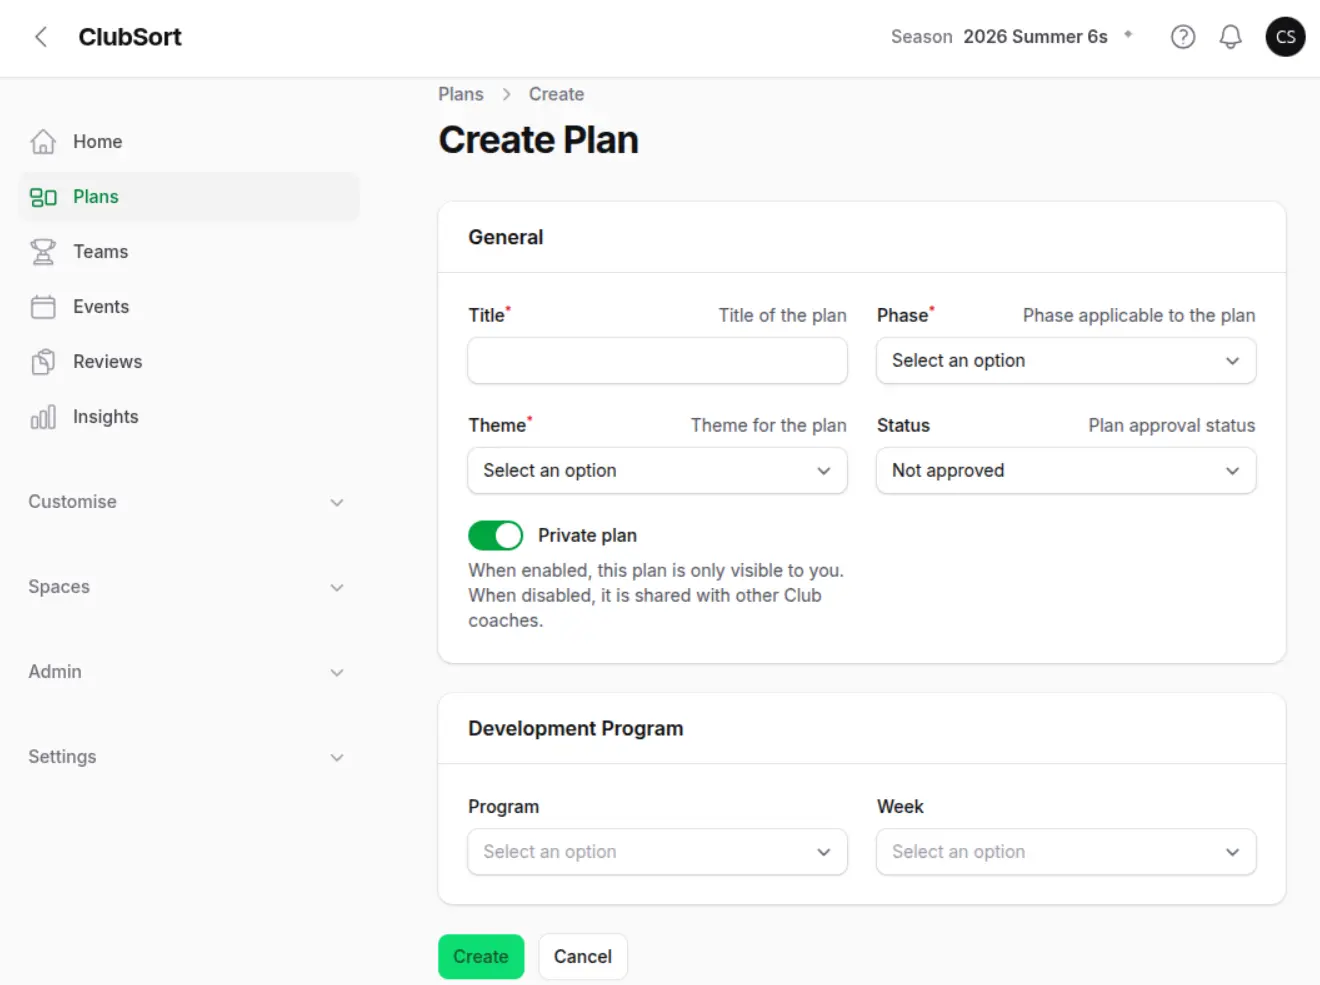The height and width of the screenshot is (985, 1320).
Task: Click the Cancel button
Action: (x=583, y=957)
